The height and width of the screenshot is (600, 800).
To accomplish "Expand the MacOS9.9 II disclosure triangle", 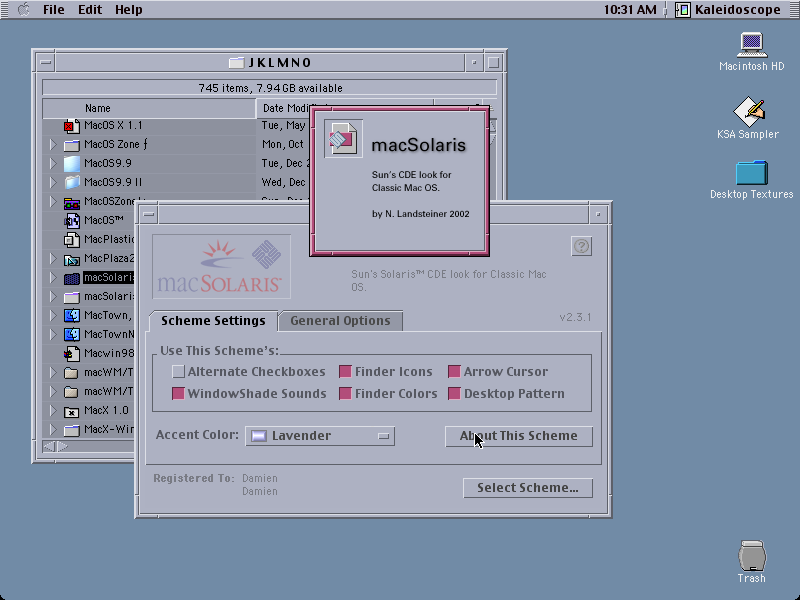I will [53, 182].
